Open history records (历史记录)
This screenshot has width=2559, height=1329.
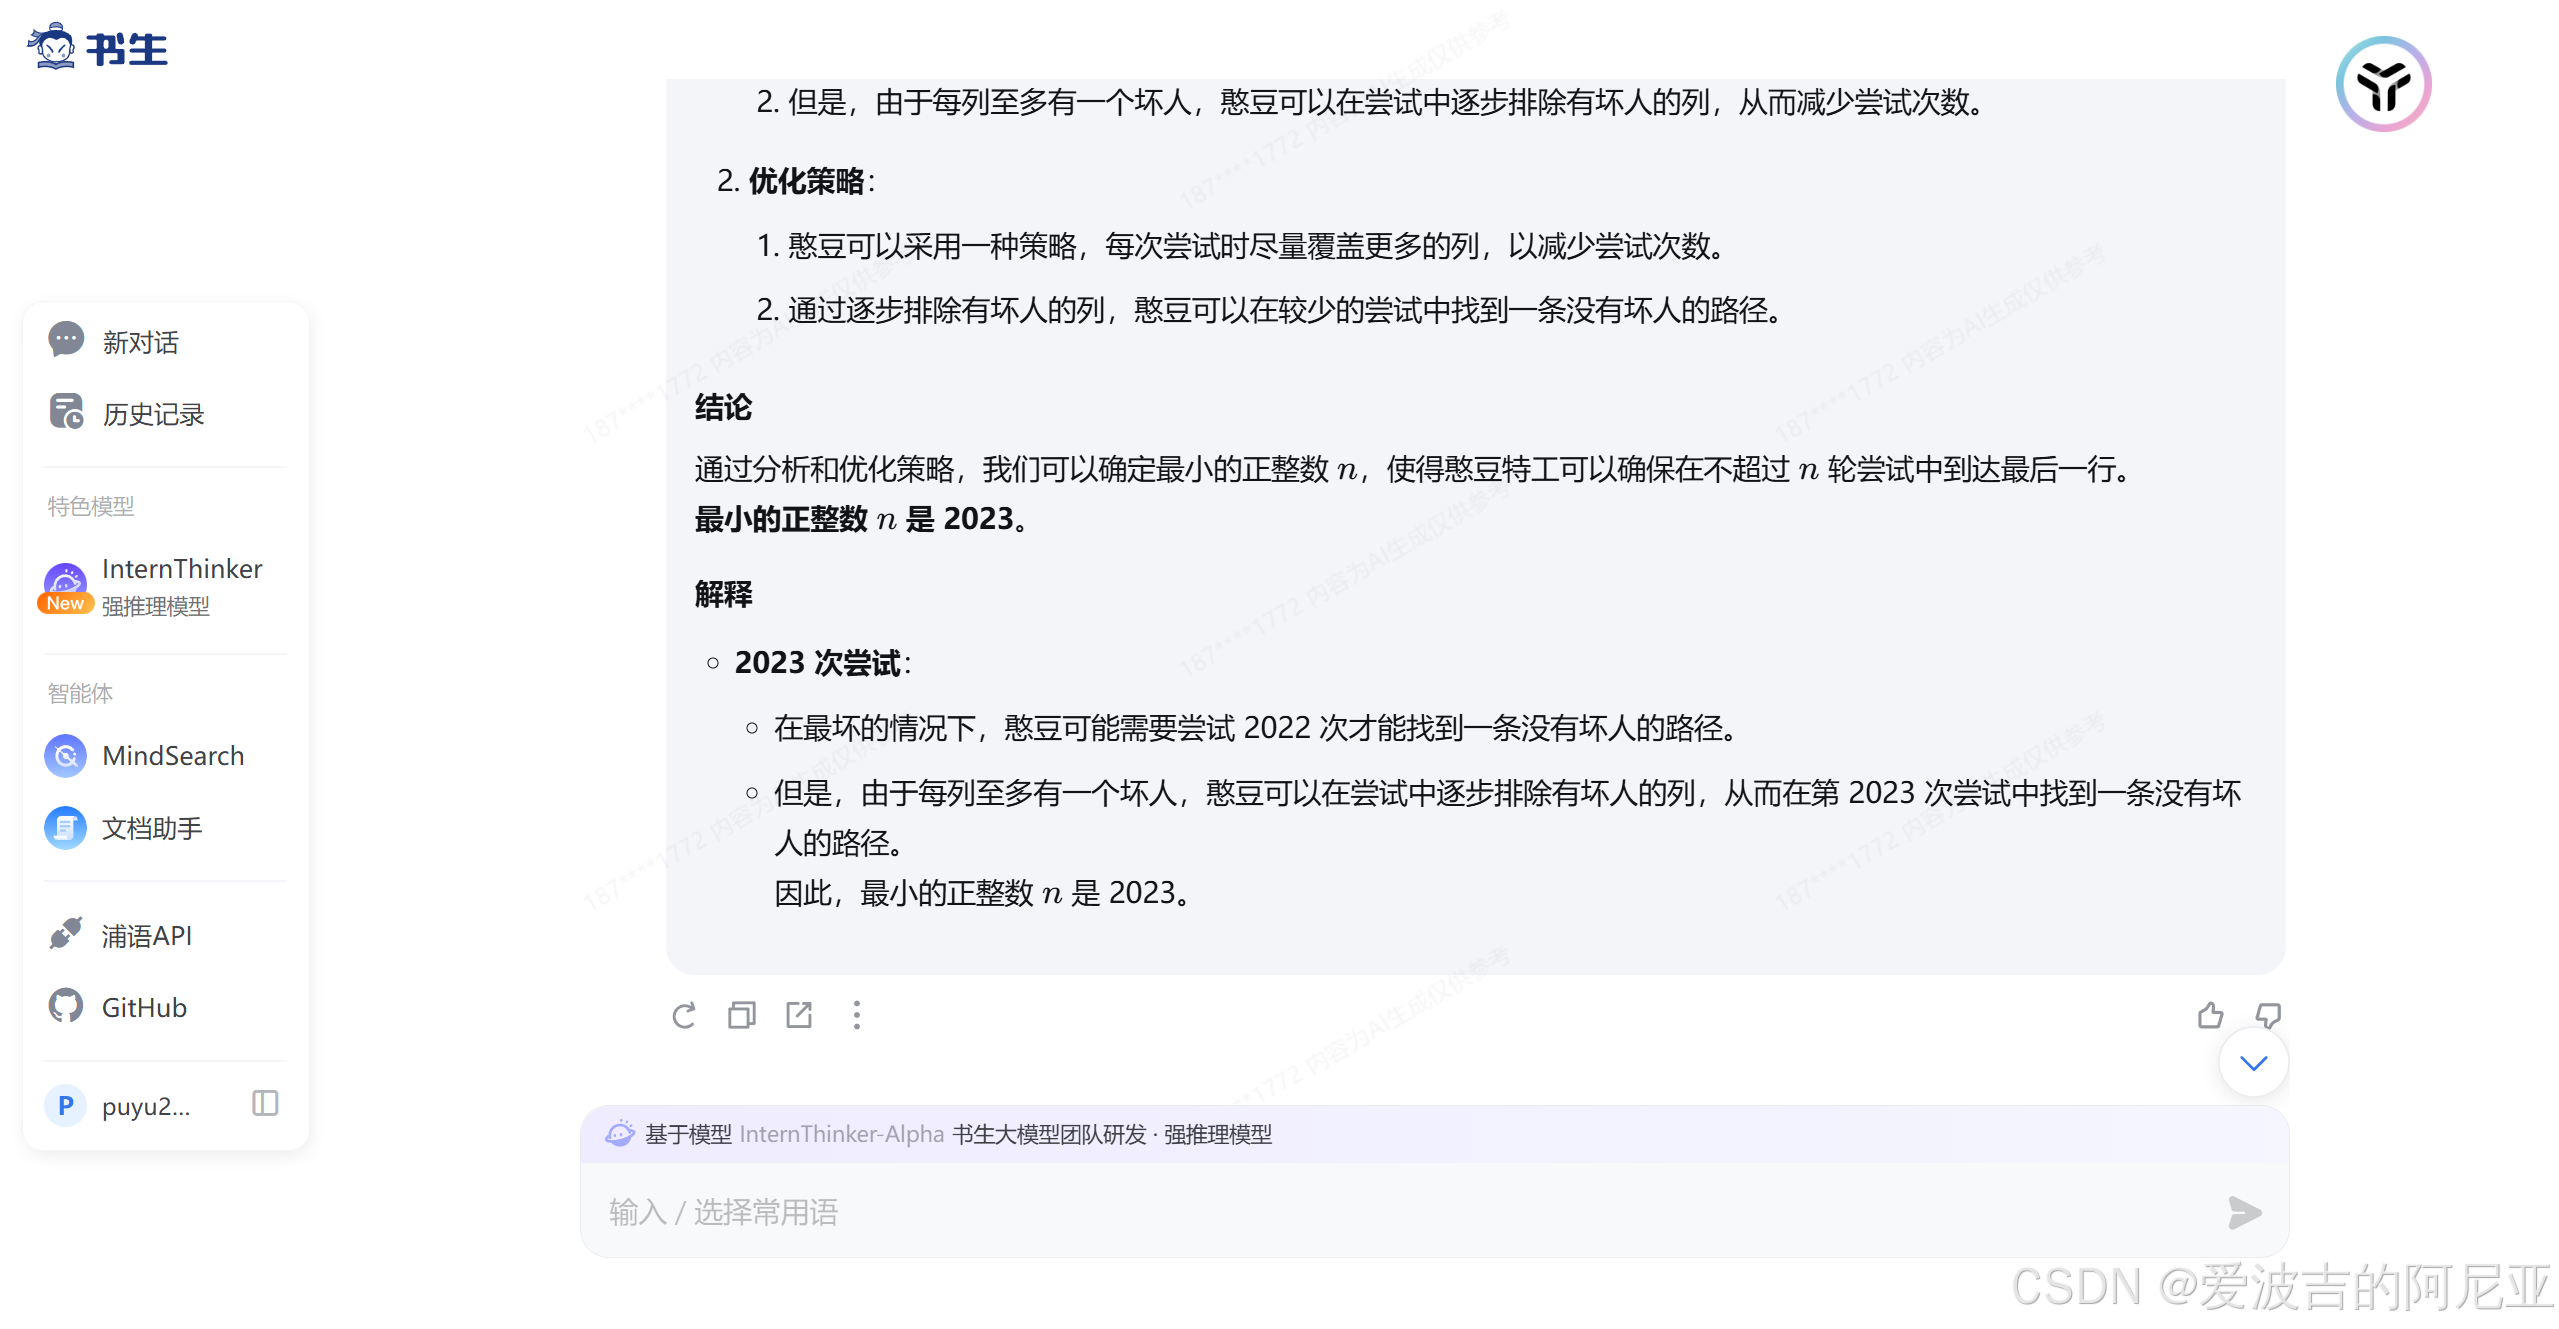[152, 414]
